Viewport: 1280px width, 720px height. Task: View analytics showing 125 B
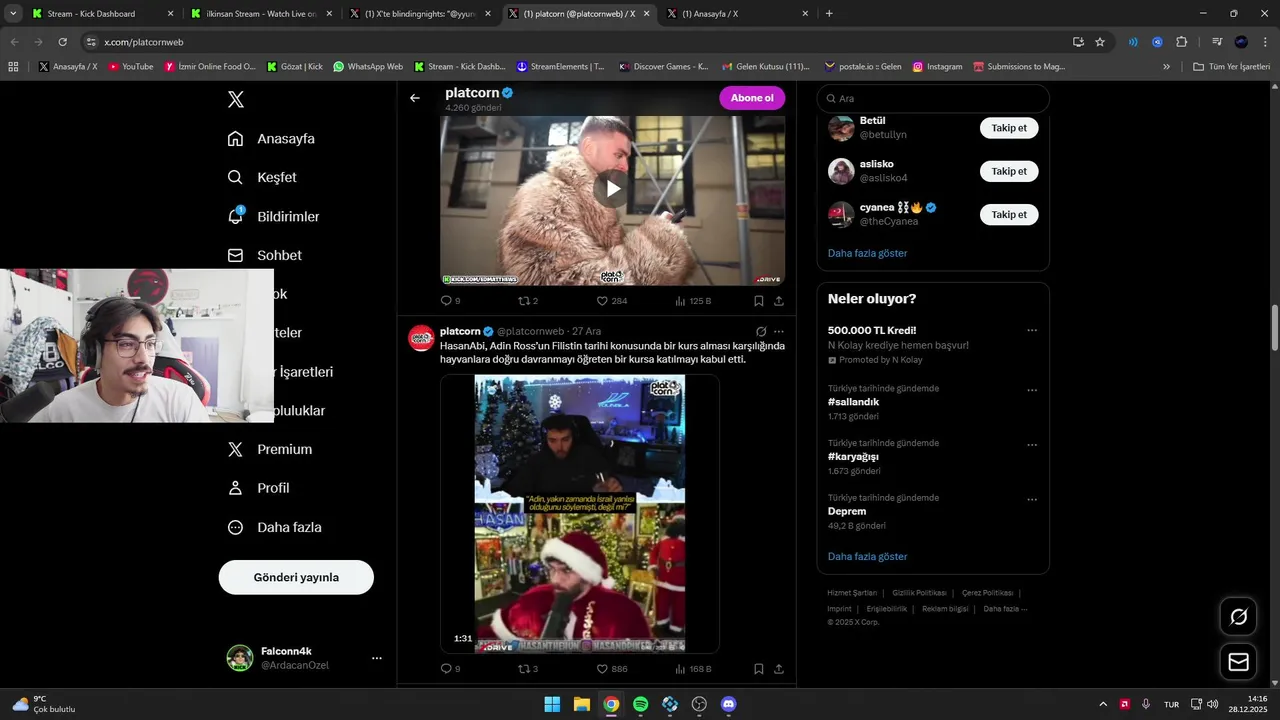click(x=693, y=301)
